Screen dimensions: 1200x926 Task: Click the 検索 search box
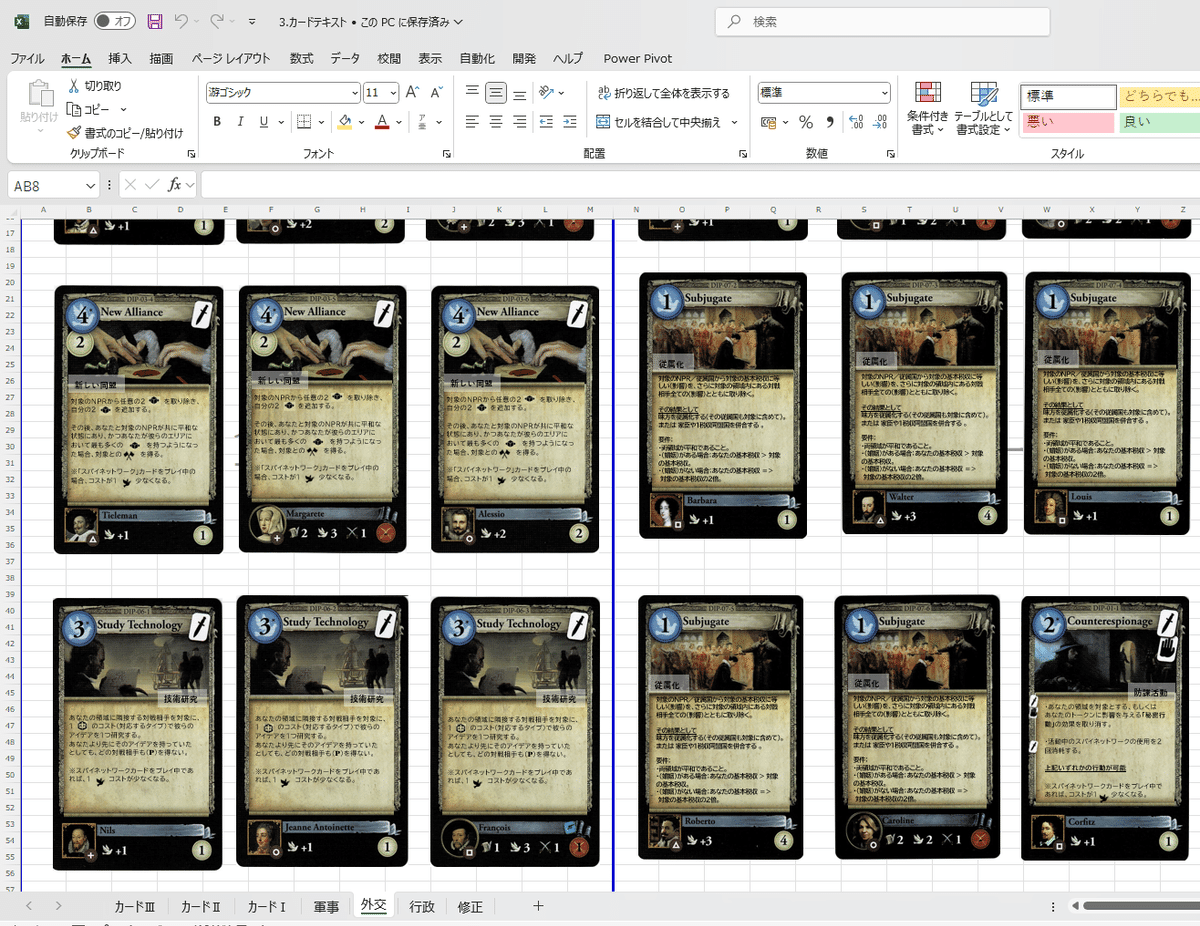[883, 21]
